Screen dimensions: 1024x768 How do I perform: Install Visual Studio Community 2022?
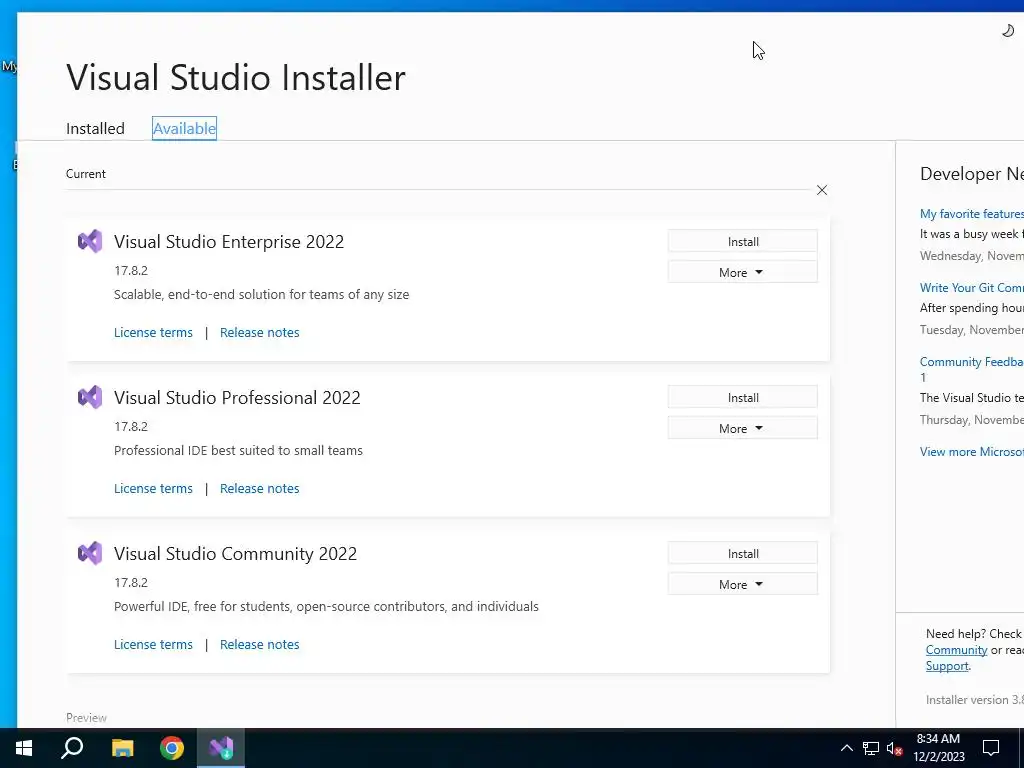coord(743,553)
